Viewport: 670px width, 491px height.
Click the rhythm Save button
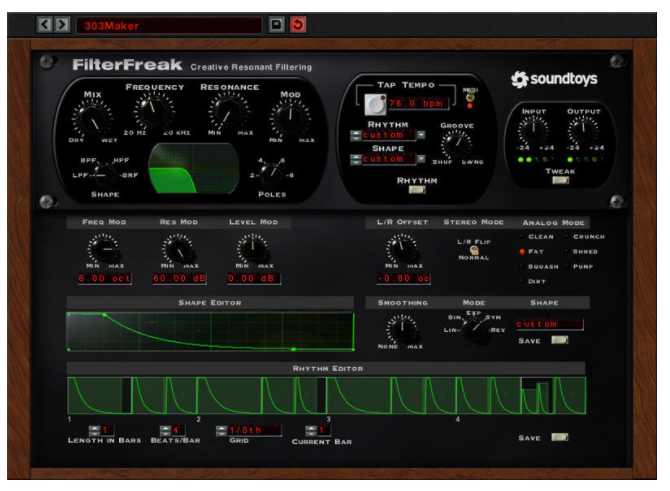pyautogui.click(x=559, y=437)
